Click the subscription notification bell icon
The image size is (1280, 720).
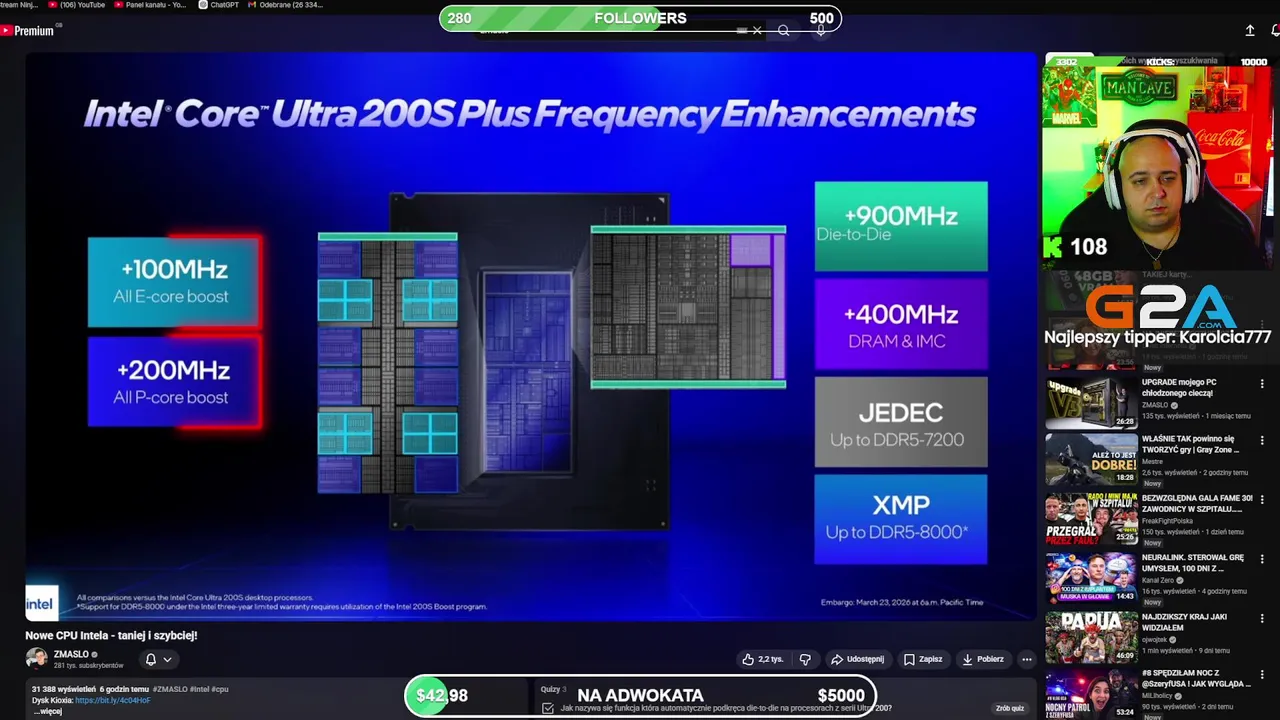151,659
